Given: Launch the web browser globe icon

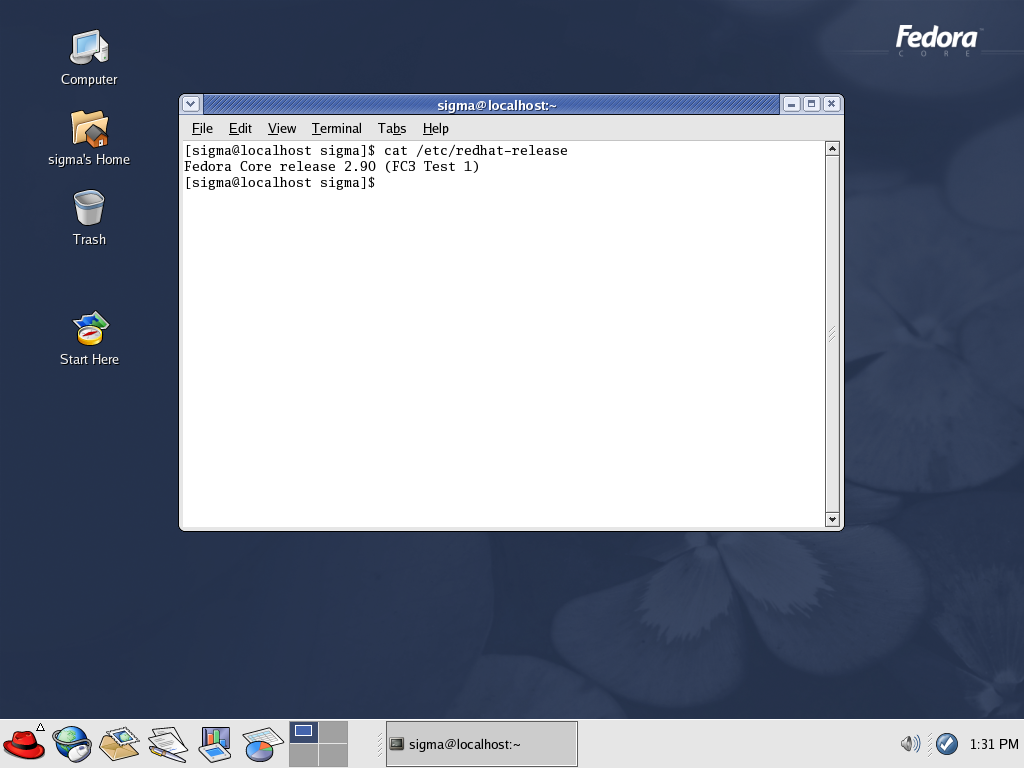Looking at the screenshot, I should pos(71,744).
